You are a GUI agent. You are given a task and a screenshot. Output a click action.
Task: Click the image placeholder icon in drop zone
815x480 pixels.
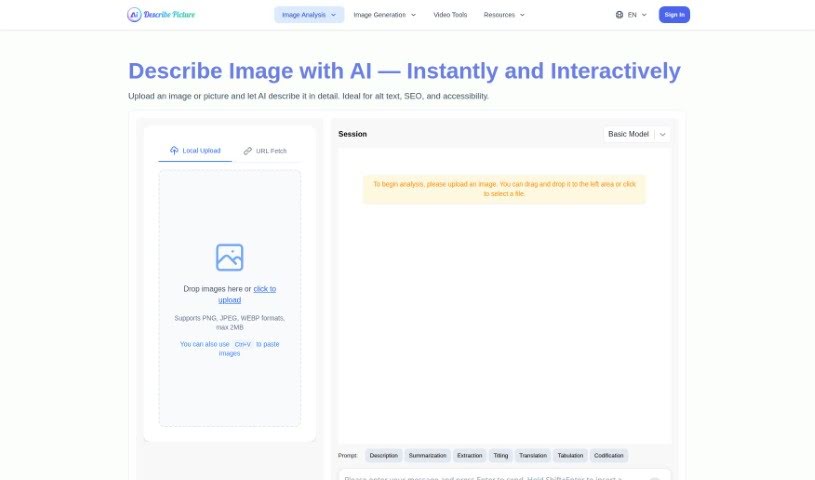[229, 257]
